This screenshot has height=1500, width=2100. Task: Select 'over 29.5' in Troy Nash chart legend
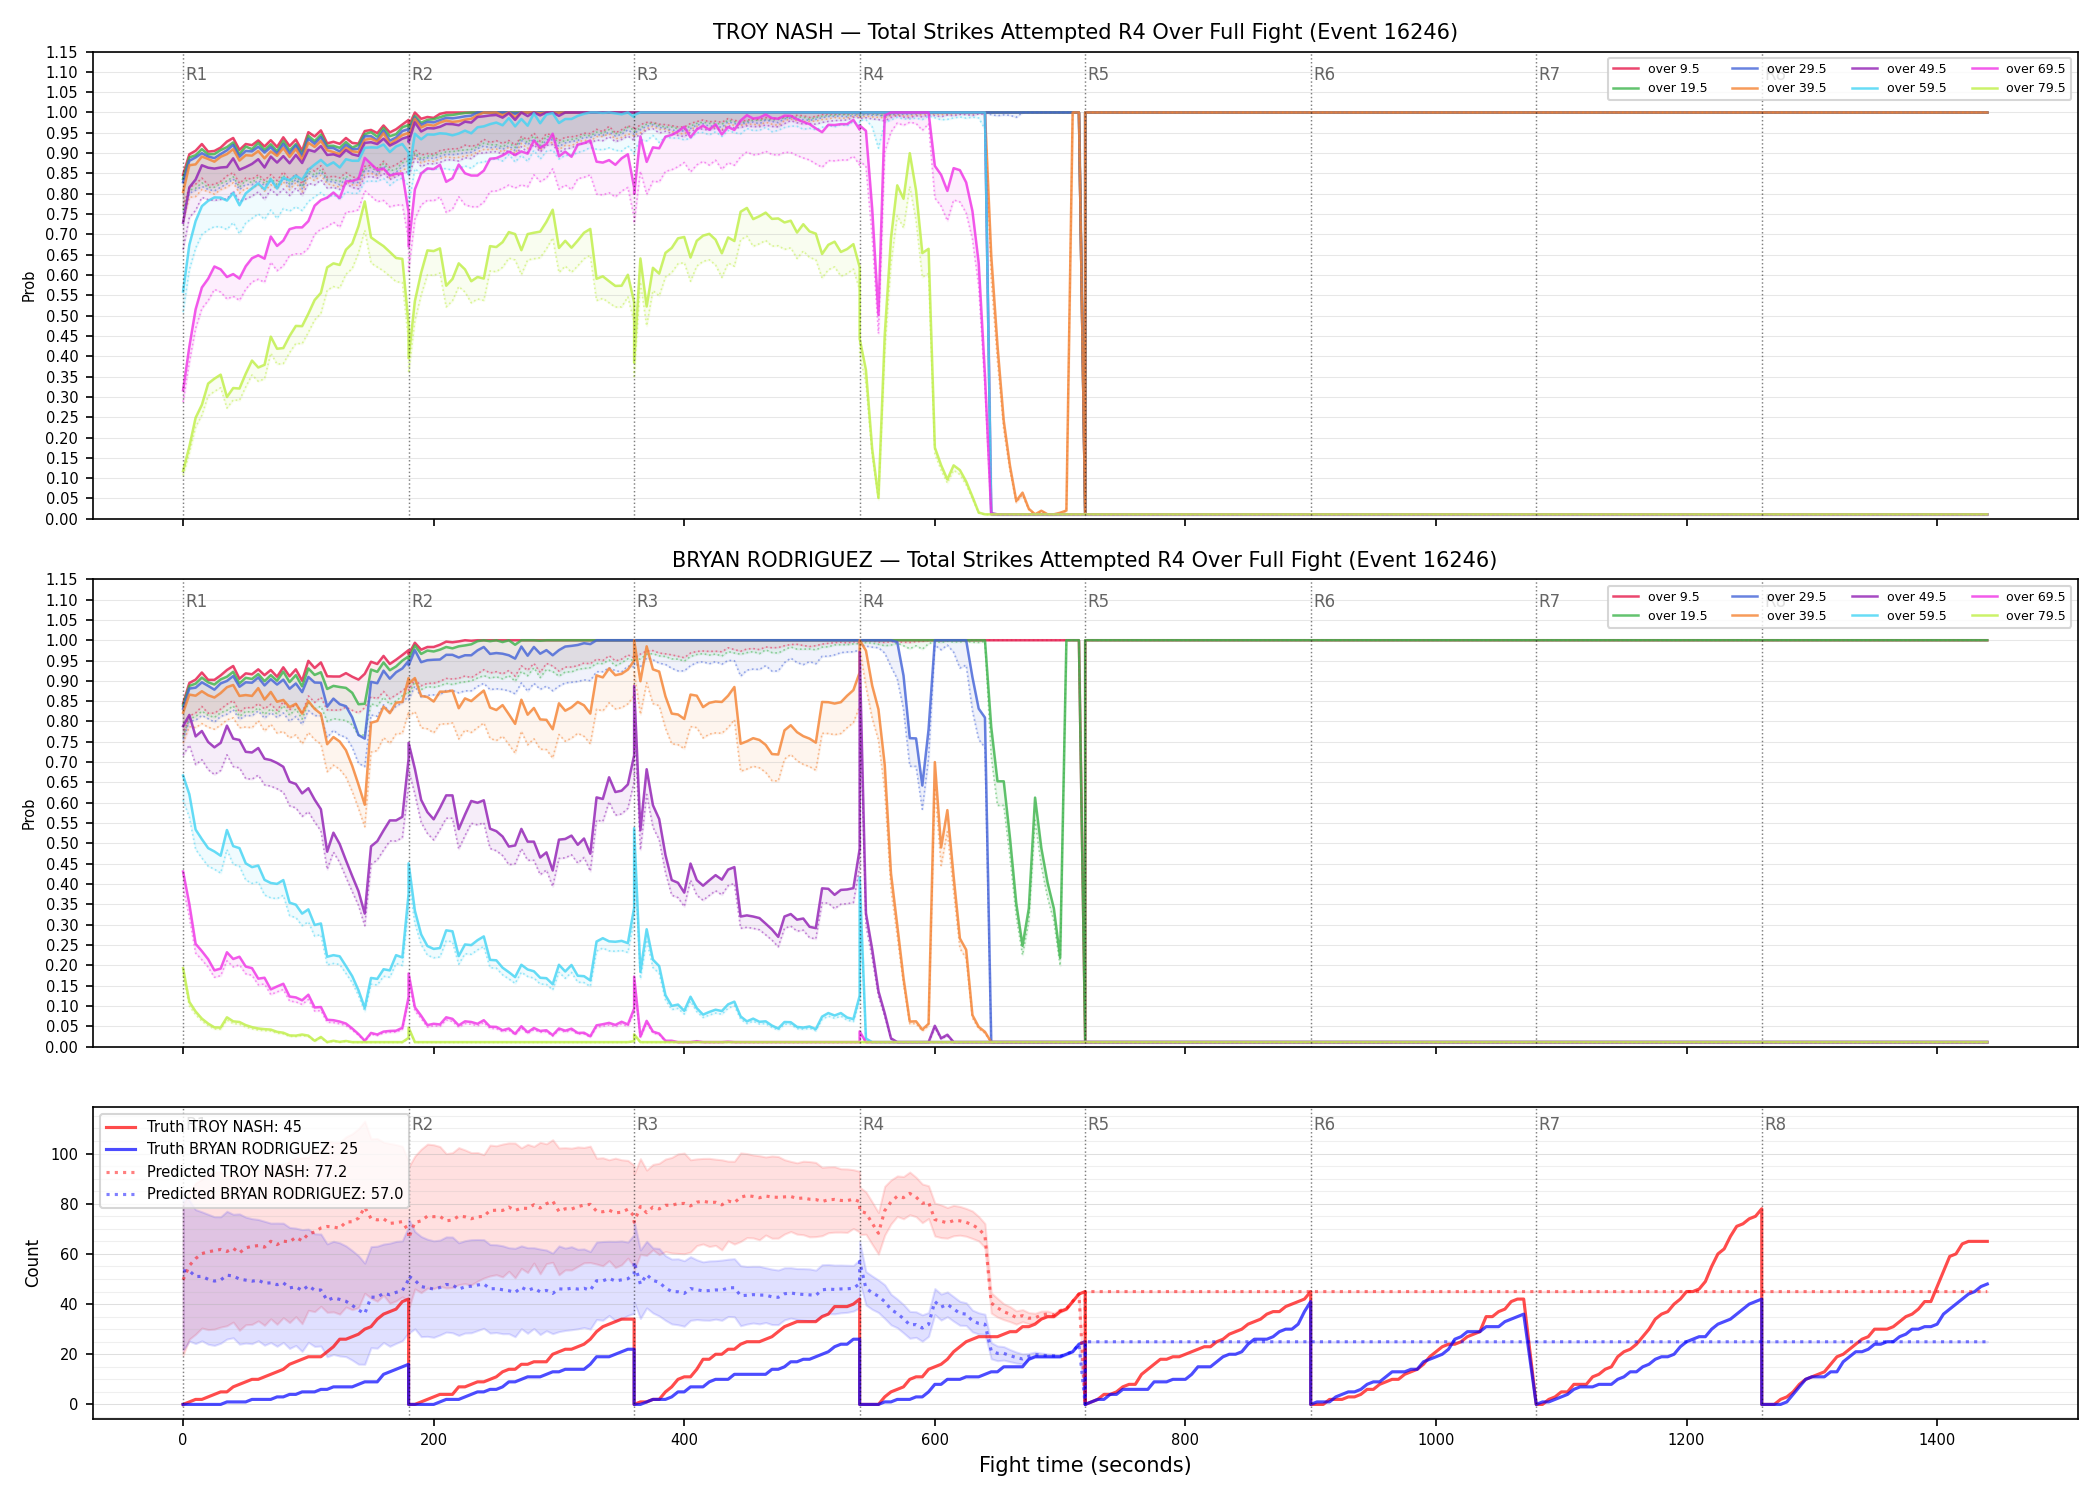coord(1779,69)
